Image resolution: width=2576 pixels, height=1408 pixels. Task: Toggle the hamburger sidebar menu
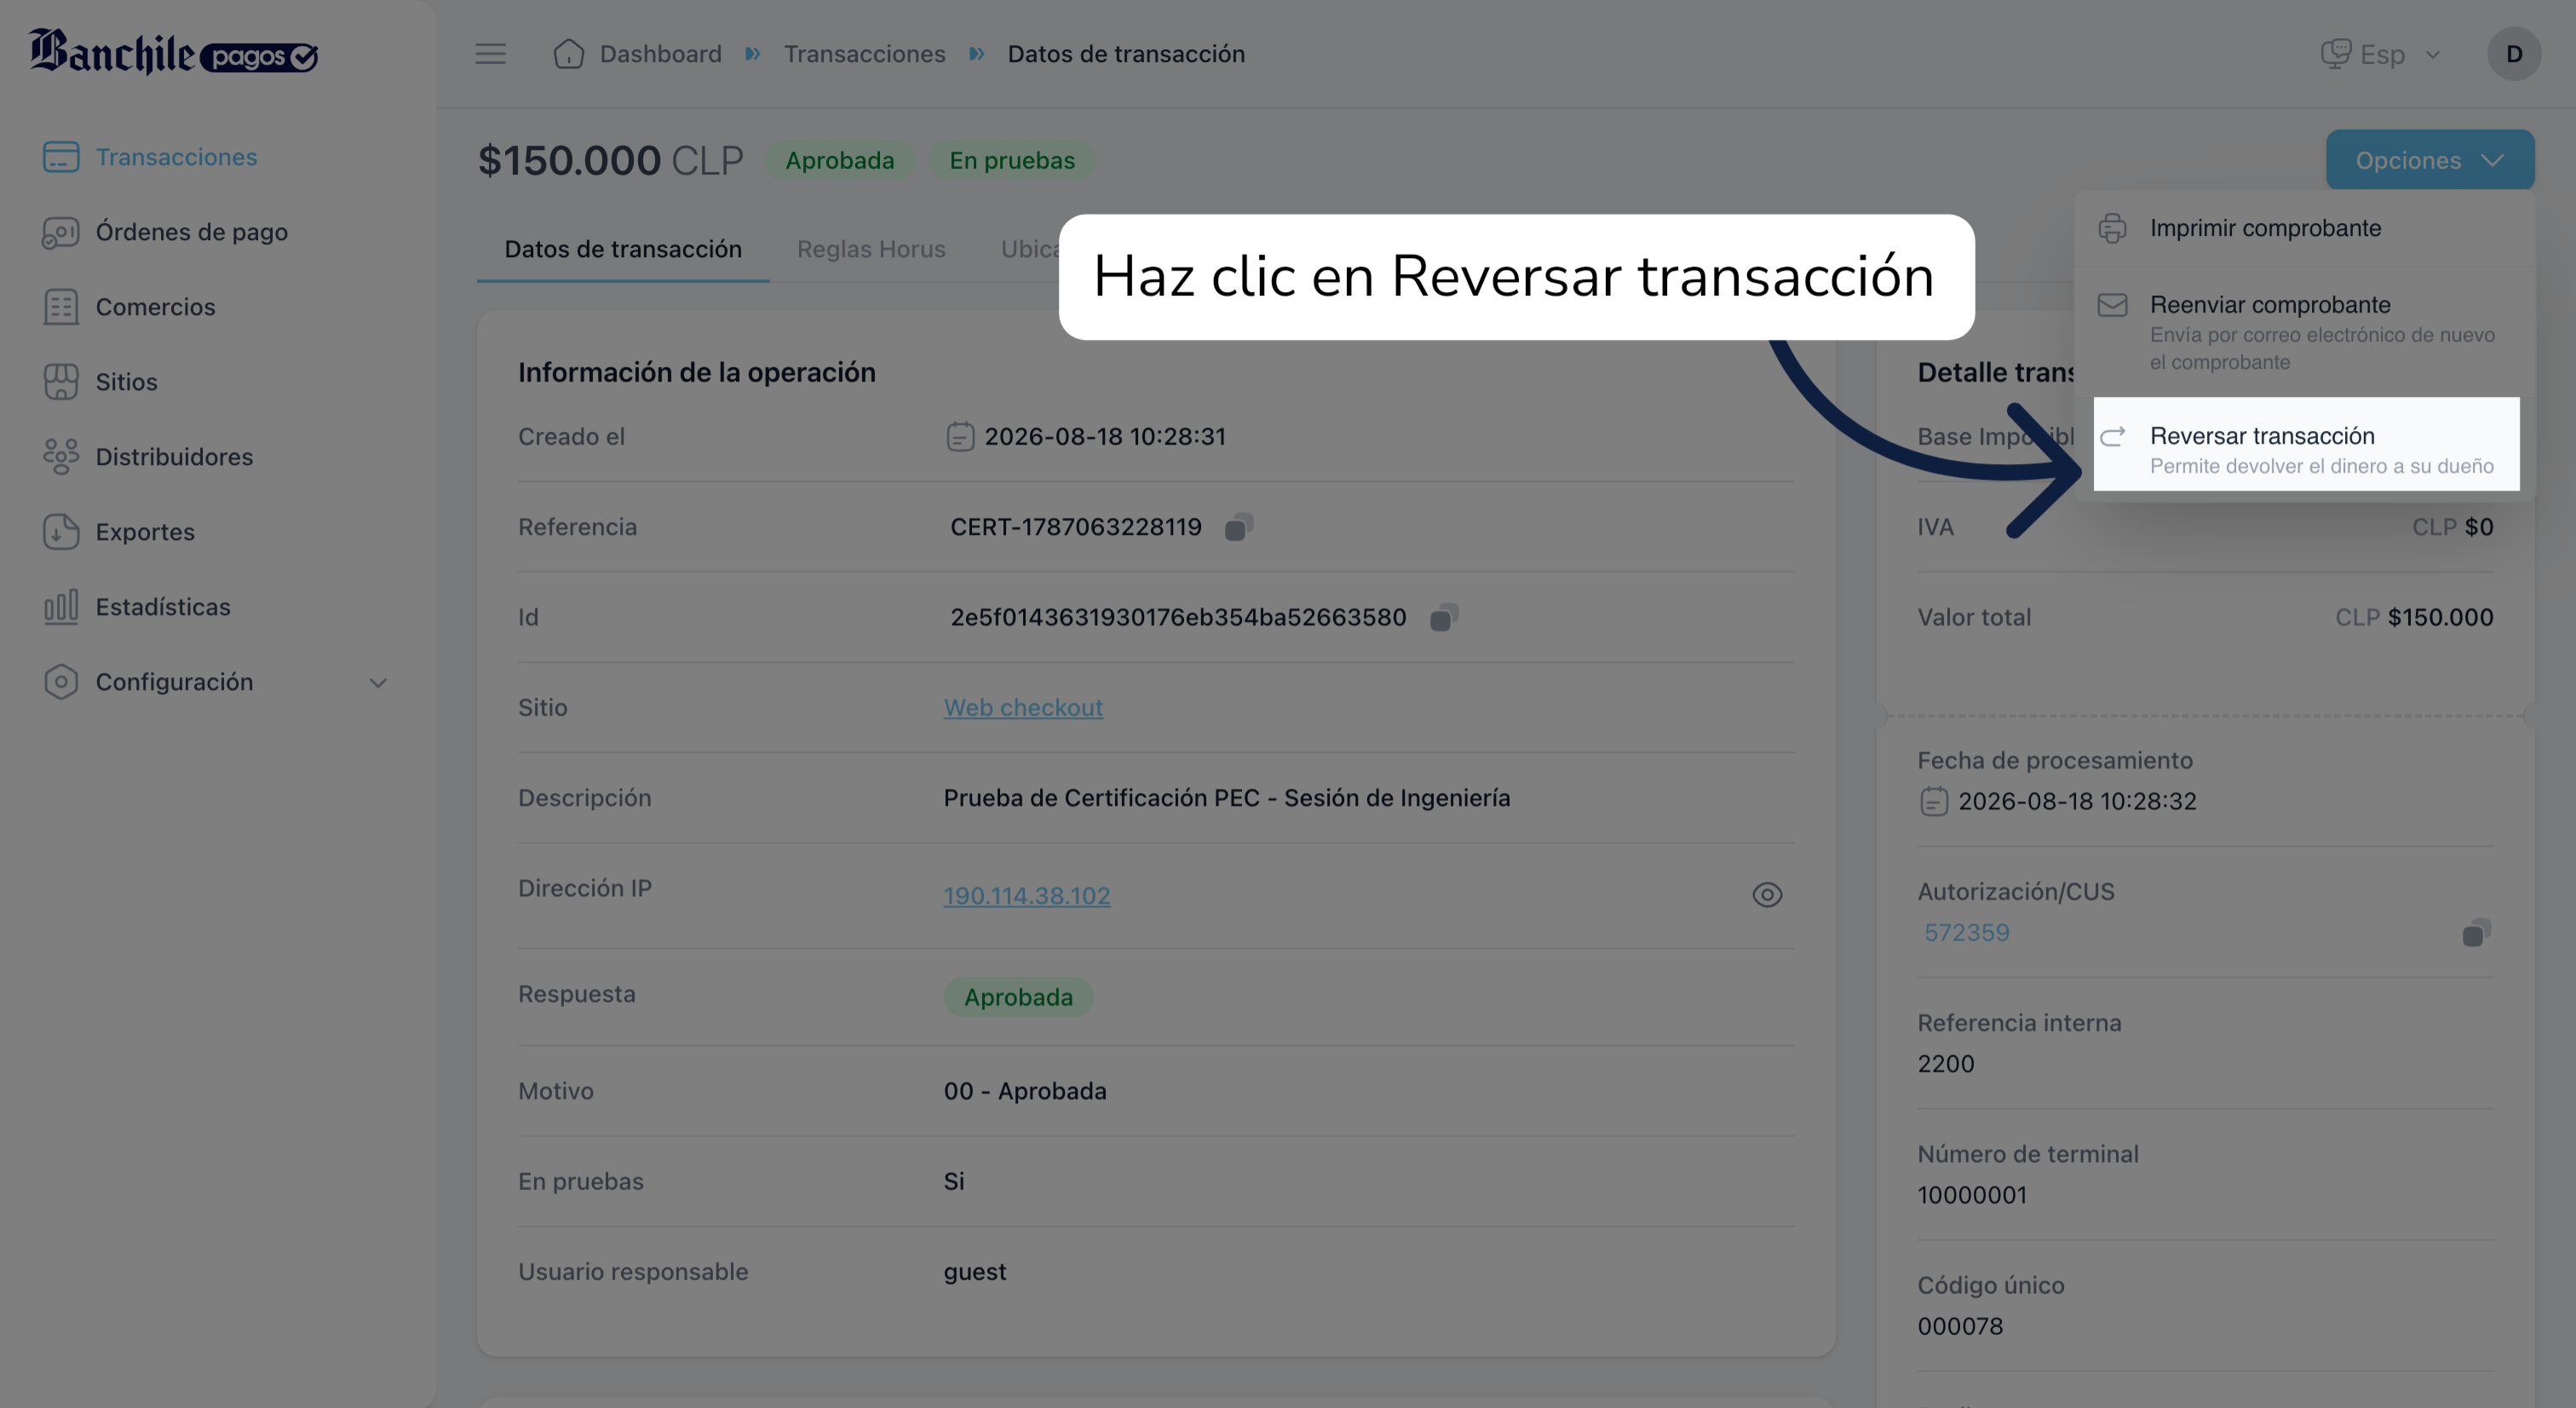coord(490,54)
